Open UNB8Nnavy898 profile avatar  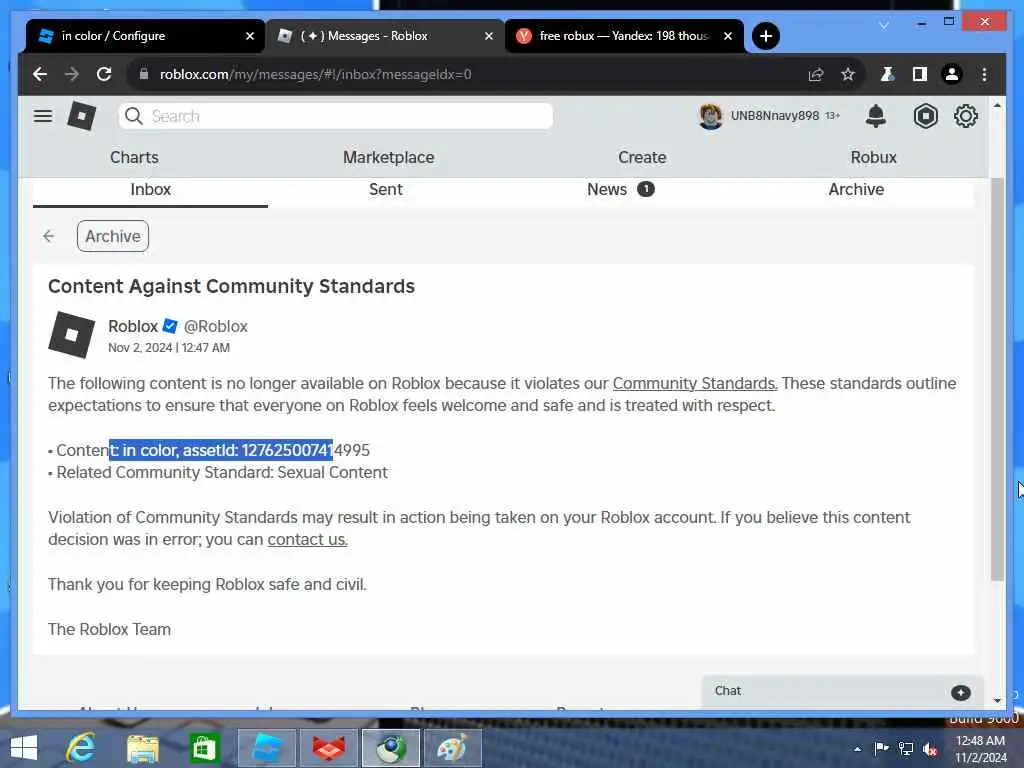coord(711,116)
